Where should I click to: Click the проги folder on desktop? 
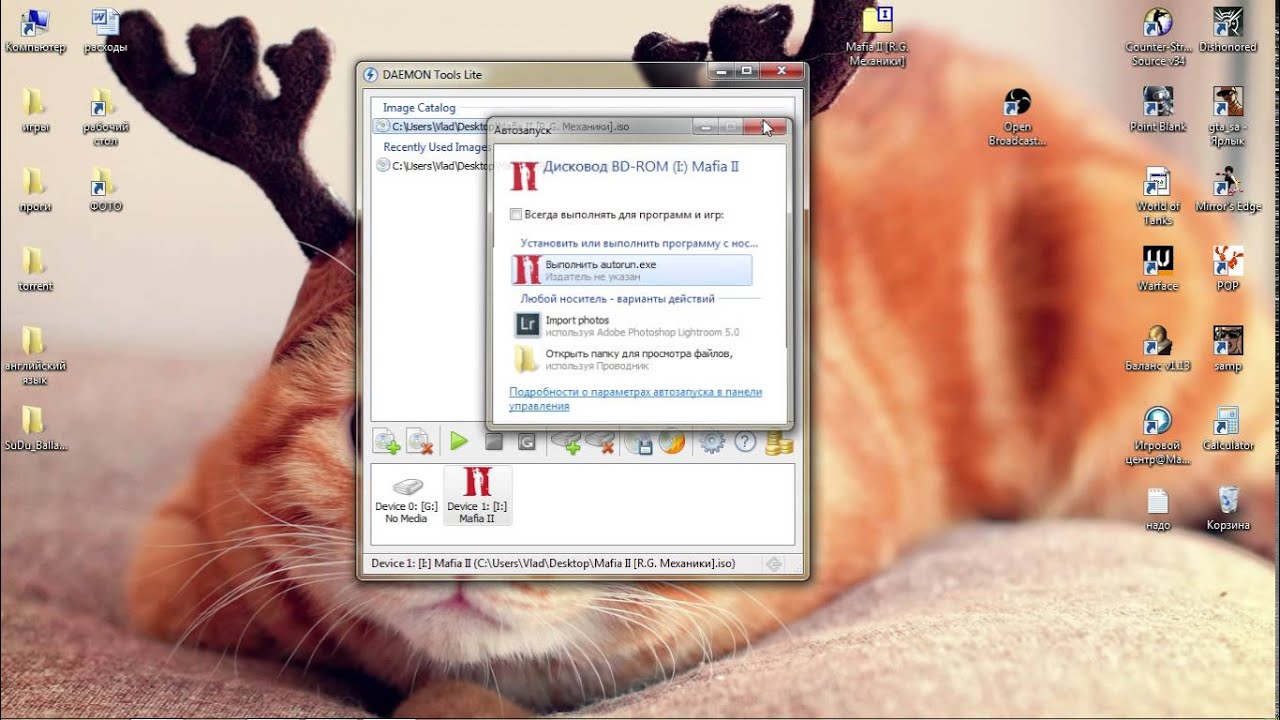pos(35,190)
